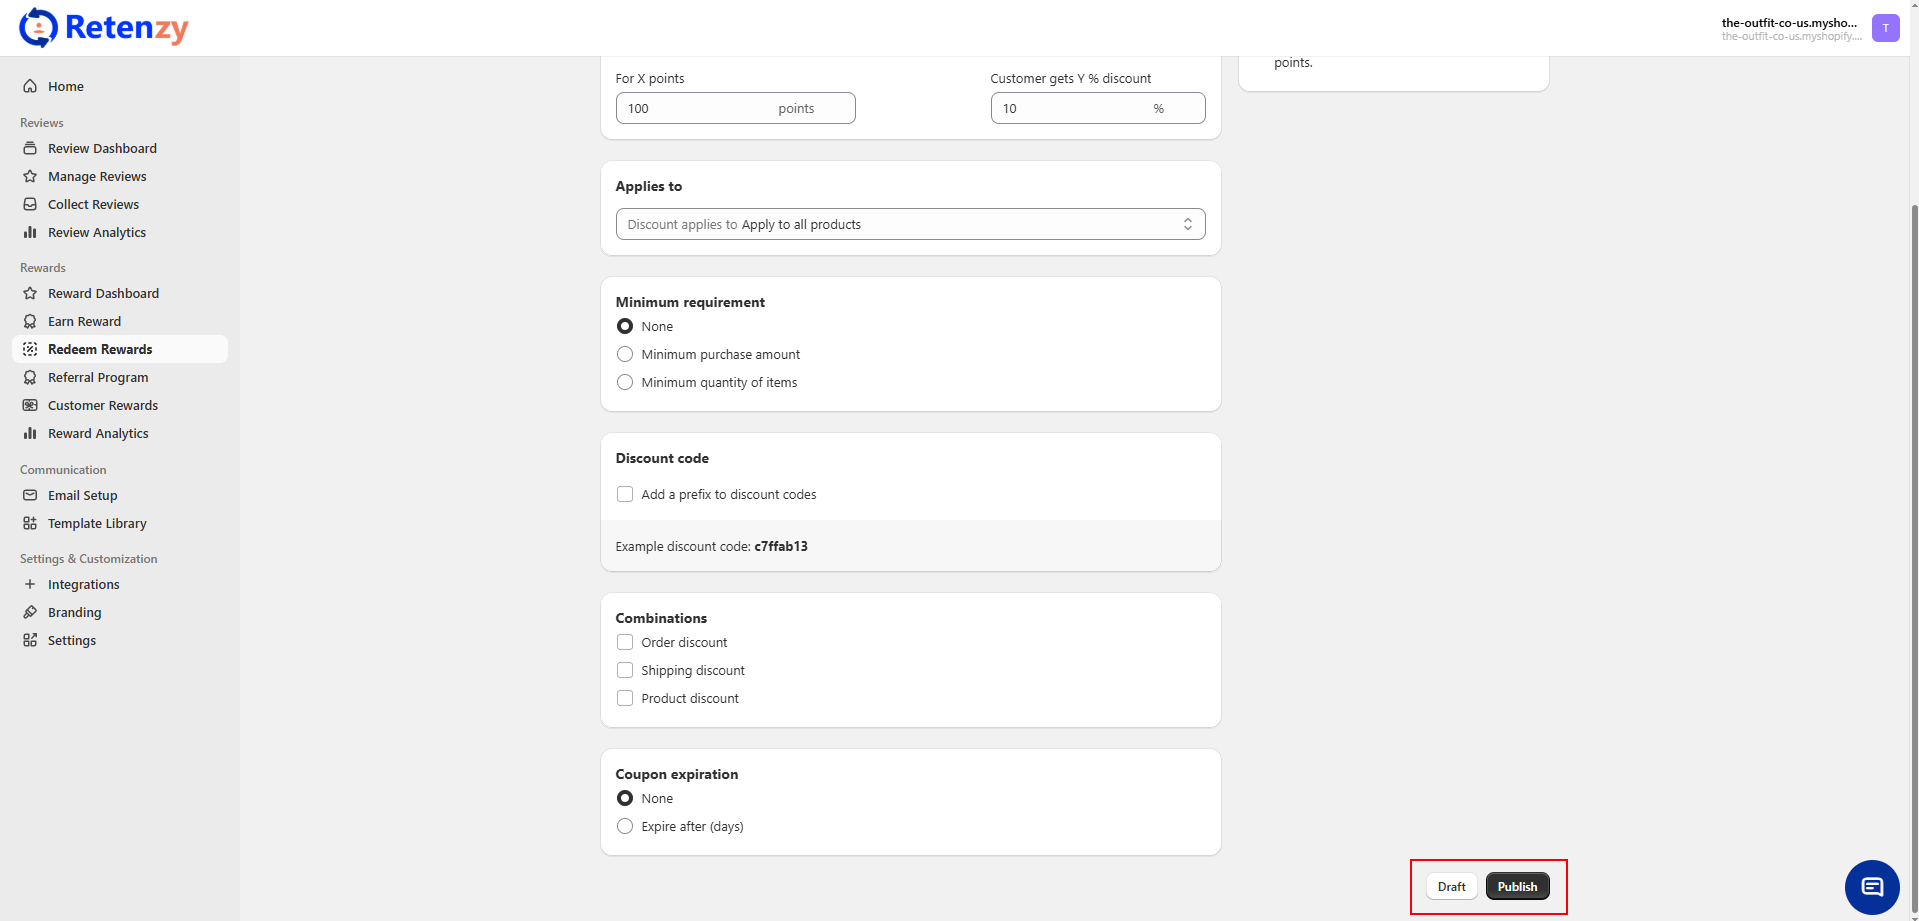Open the Referral Program menu item
This screenshot has width=1919, height=921.
pos(98,377)
